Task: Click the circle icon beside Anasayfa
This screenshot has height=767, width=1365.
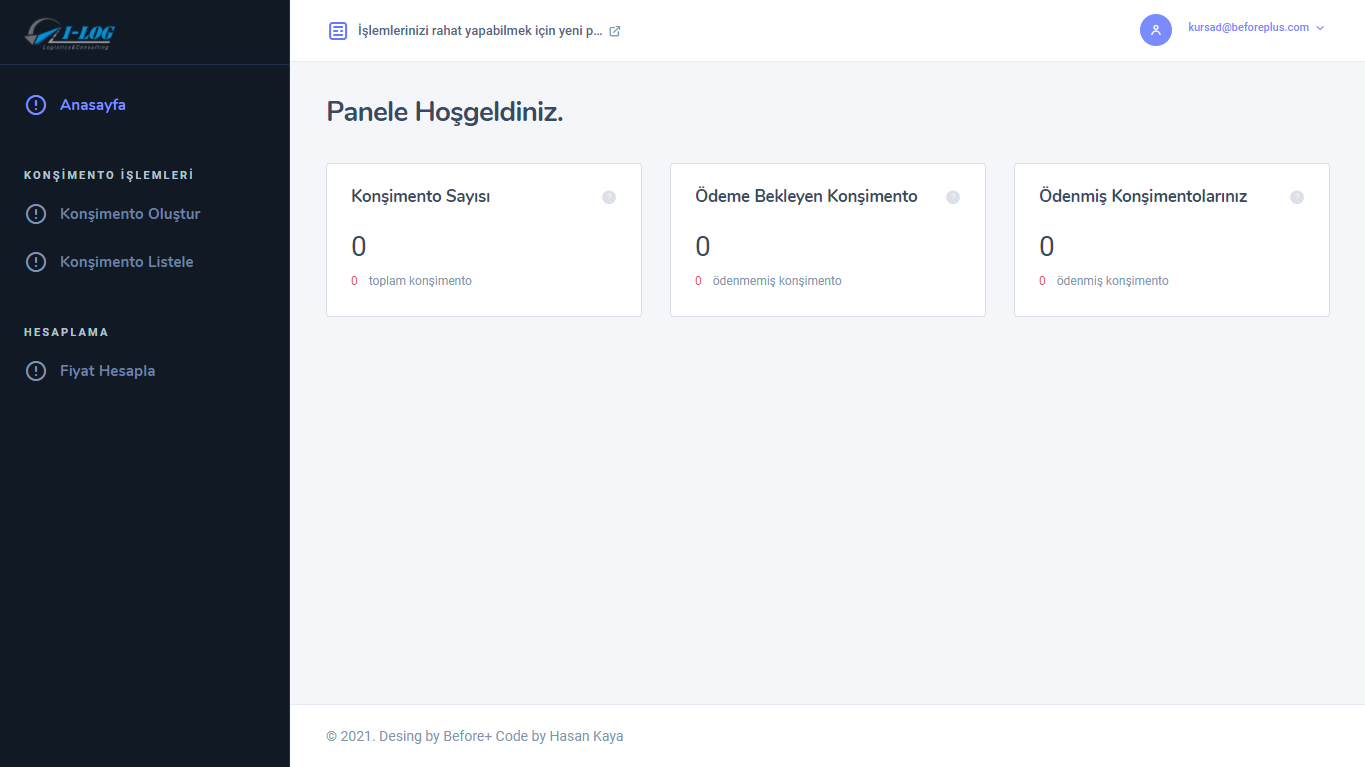Action: (x=36, y=105)
